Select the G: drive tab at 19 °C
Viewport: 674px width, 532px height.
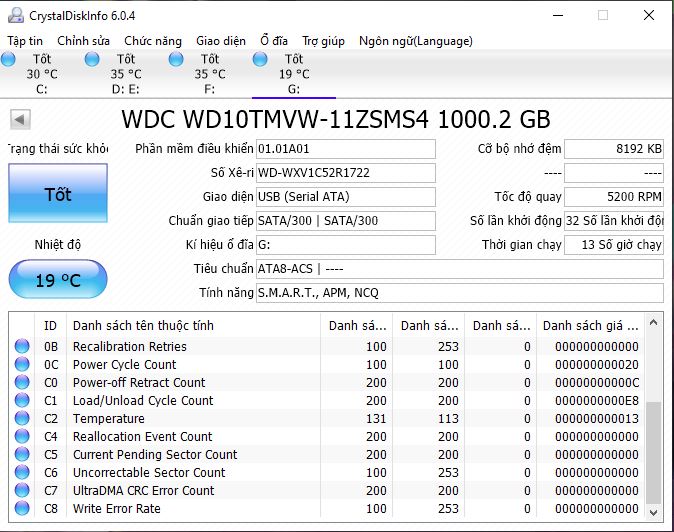pos(294,74)
